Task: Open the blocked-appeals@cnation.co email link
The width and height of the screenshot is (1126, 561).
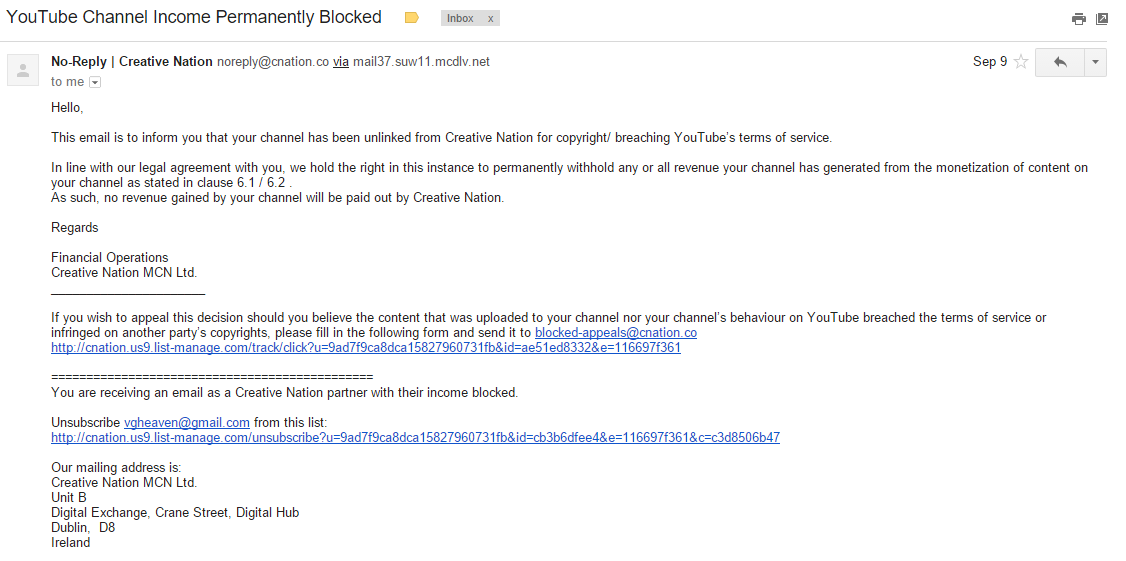Action: coord(616,333)
